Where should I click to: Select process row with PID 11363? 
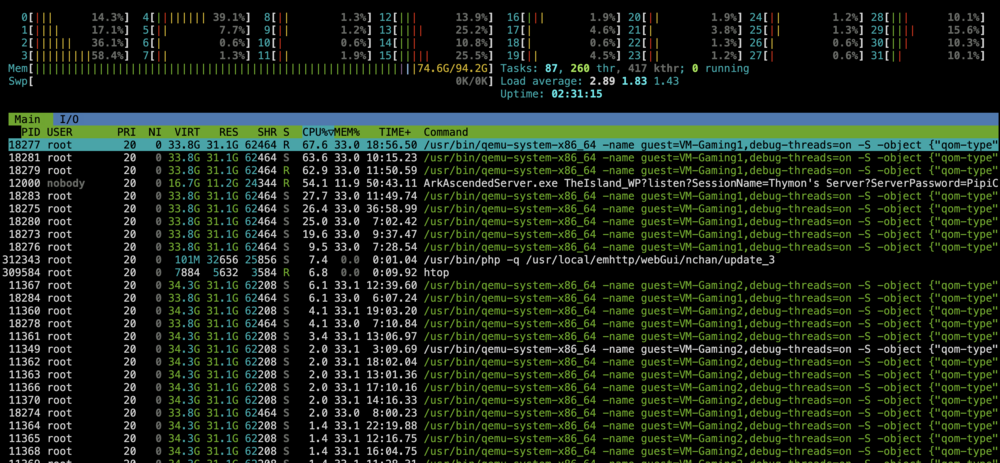(504, 374)
